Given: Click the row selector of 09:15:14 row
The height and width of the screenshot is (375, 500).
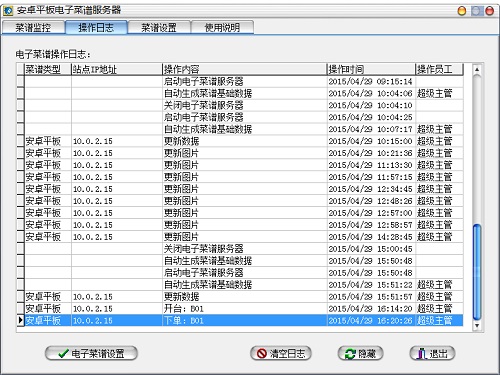Looking at the screenshot, I should 21,81.
